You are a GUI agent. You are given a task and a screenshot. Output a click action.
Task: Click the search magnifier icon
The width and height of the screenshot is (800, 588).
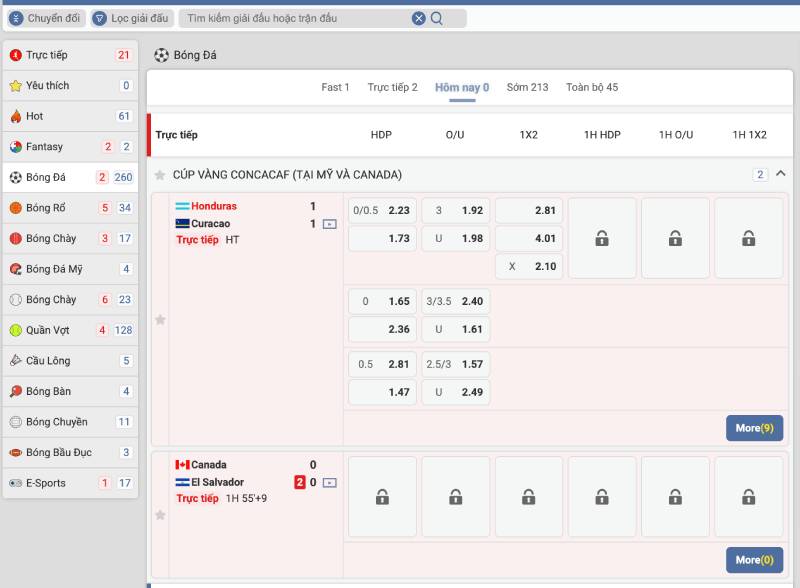click(437, 18)
